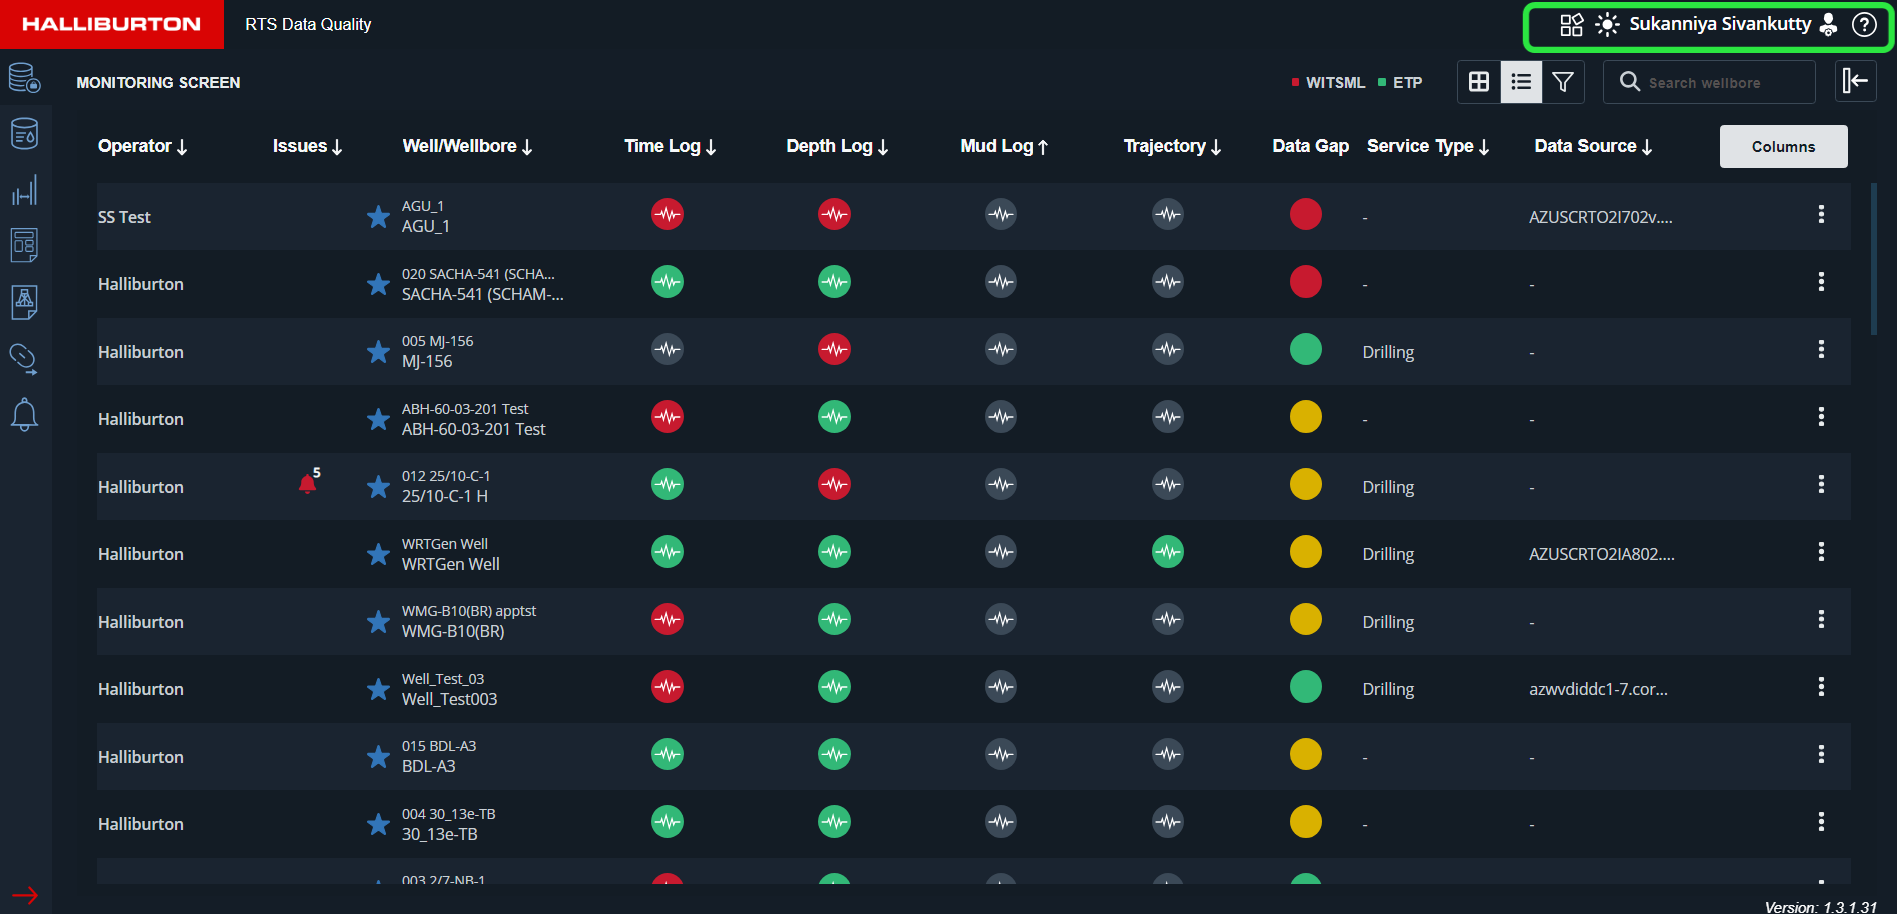Screen dimensions: 1897x914
Task: Open the notifications bell in sidebar
Action: [24, 414]
